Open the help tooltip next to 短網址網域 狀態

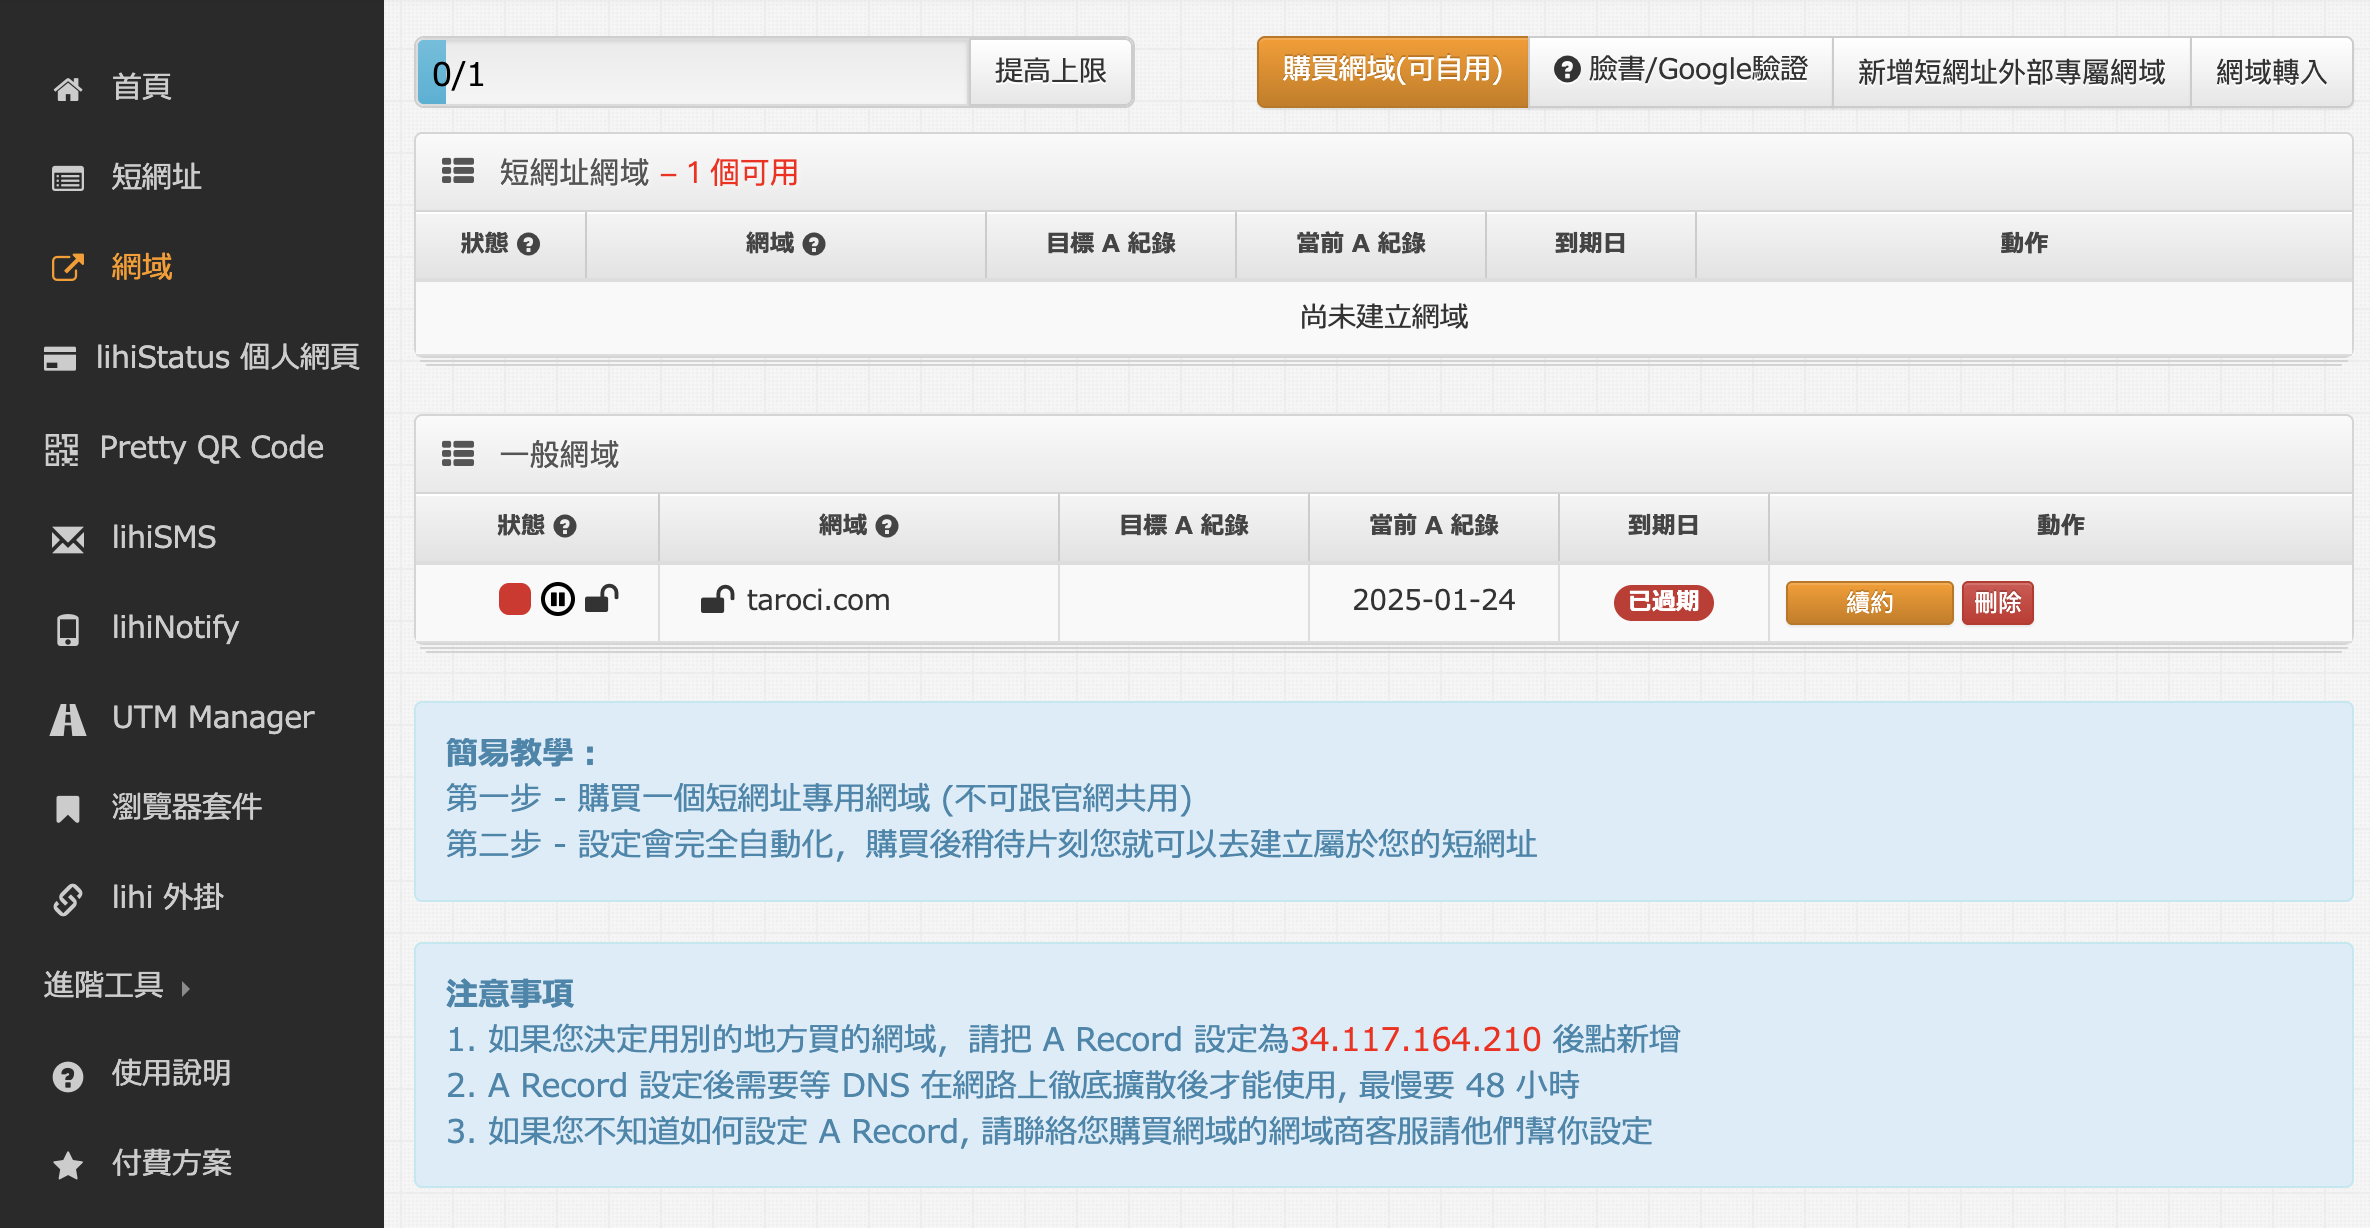(x=529, y=244)
